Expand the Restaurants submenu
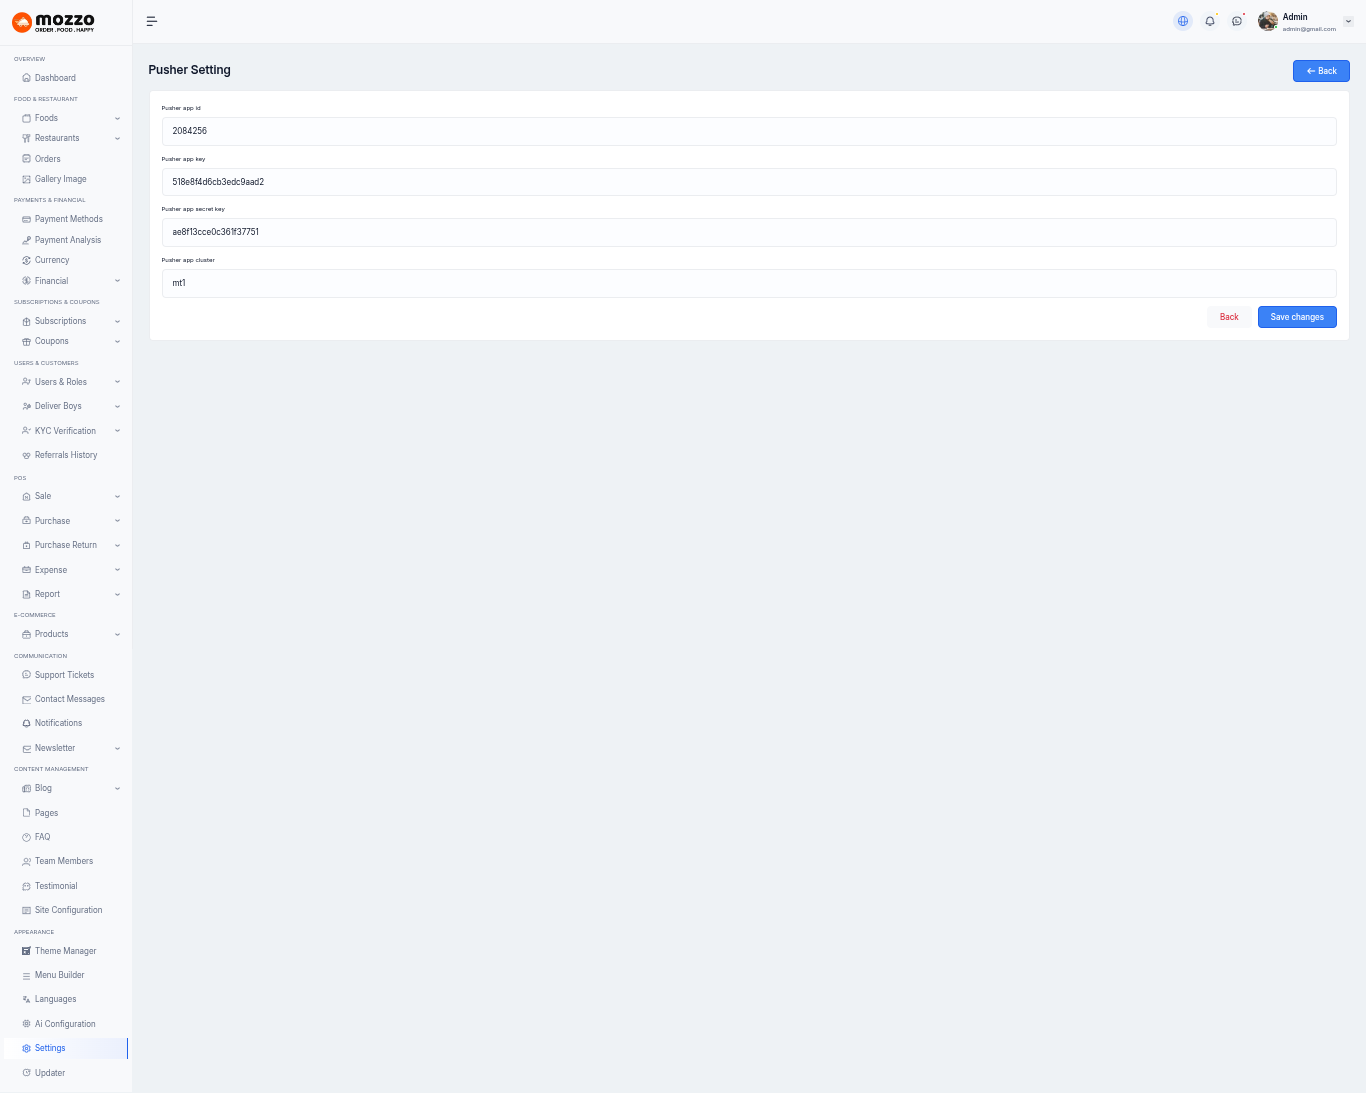This screenshot has width=1366, height=1093. click(x=117, y=138)
